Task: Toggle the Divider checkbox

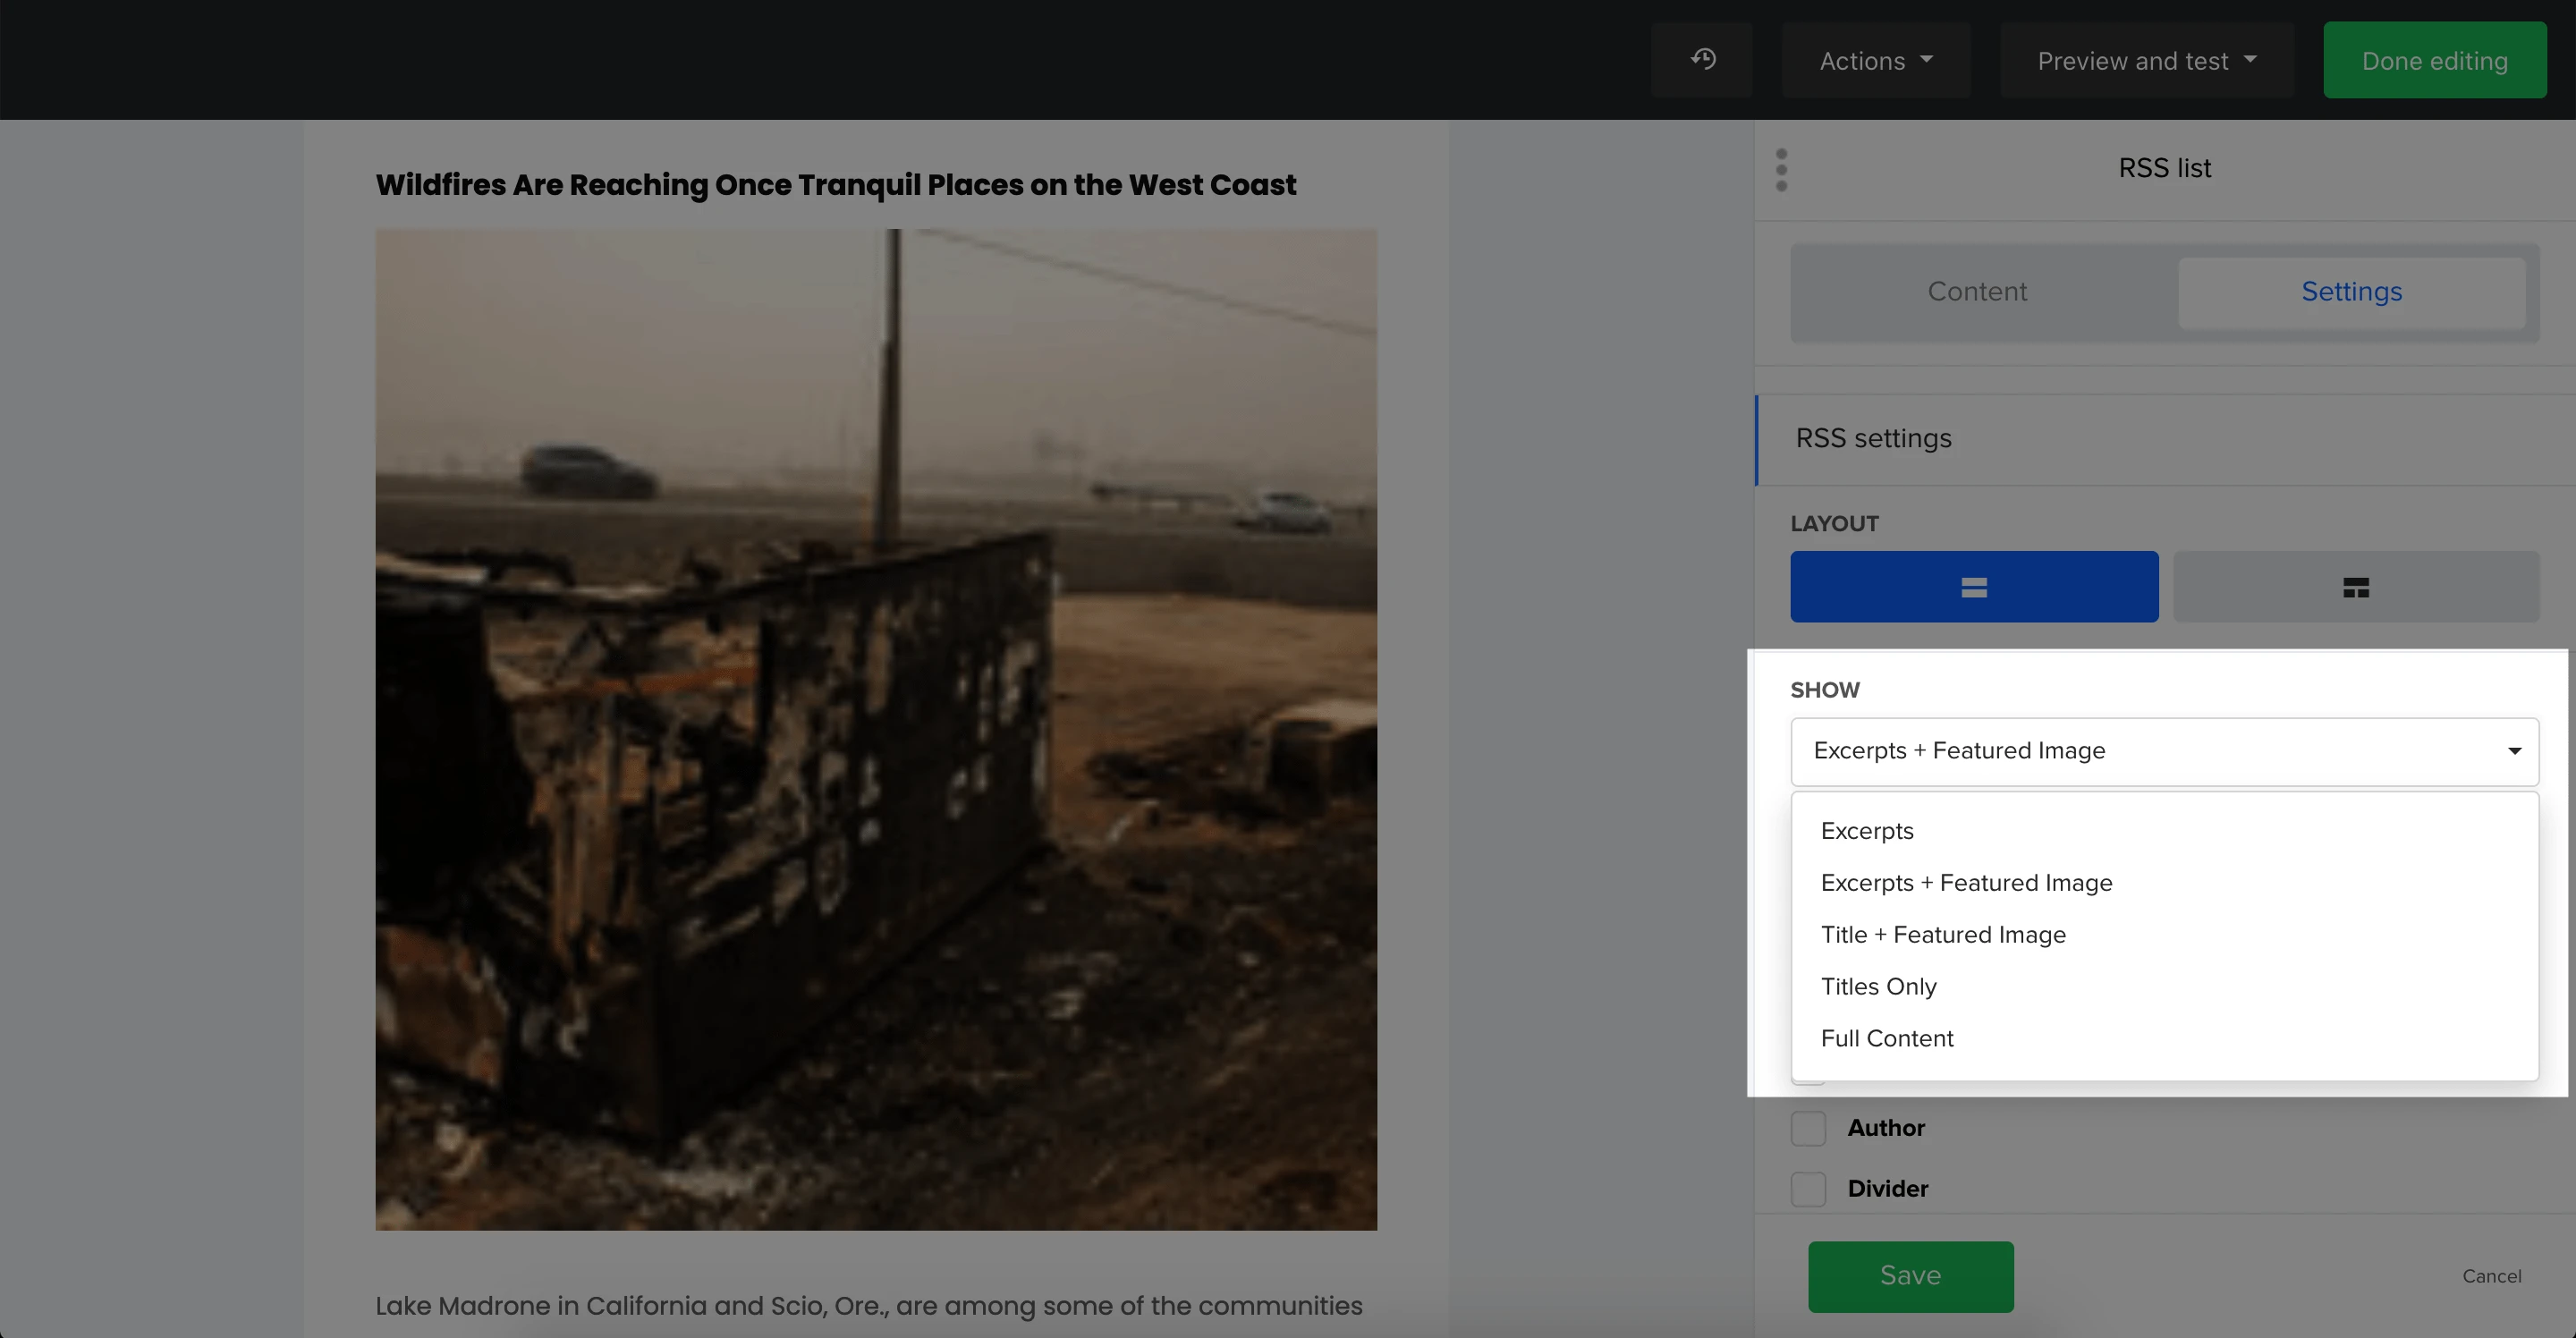Action: pos(1808,1189)
